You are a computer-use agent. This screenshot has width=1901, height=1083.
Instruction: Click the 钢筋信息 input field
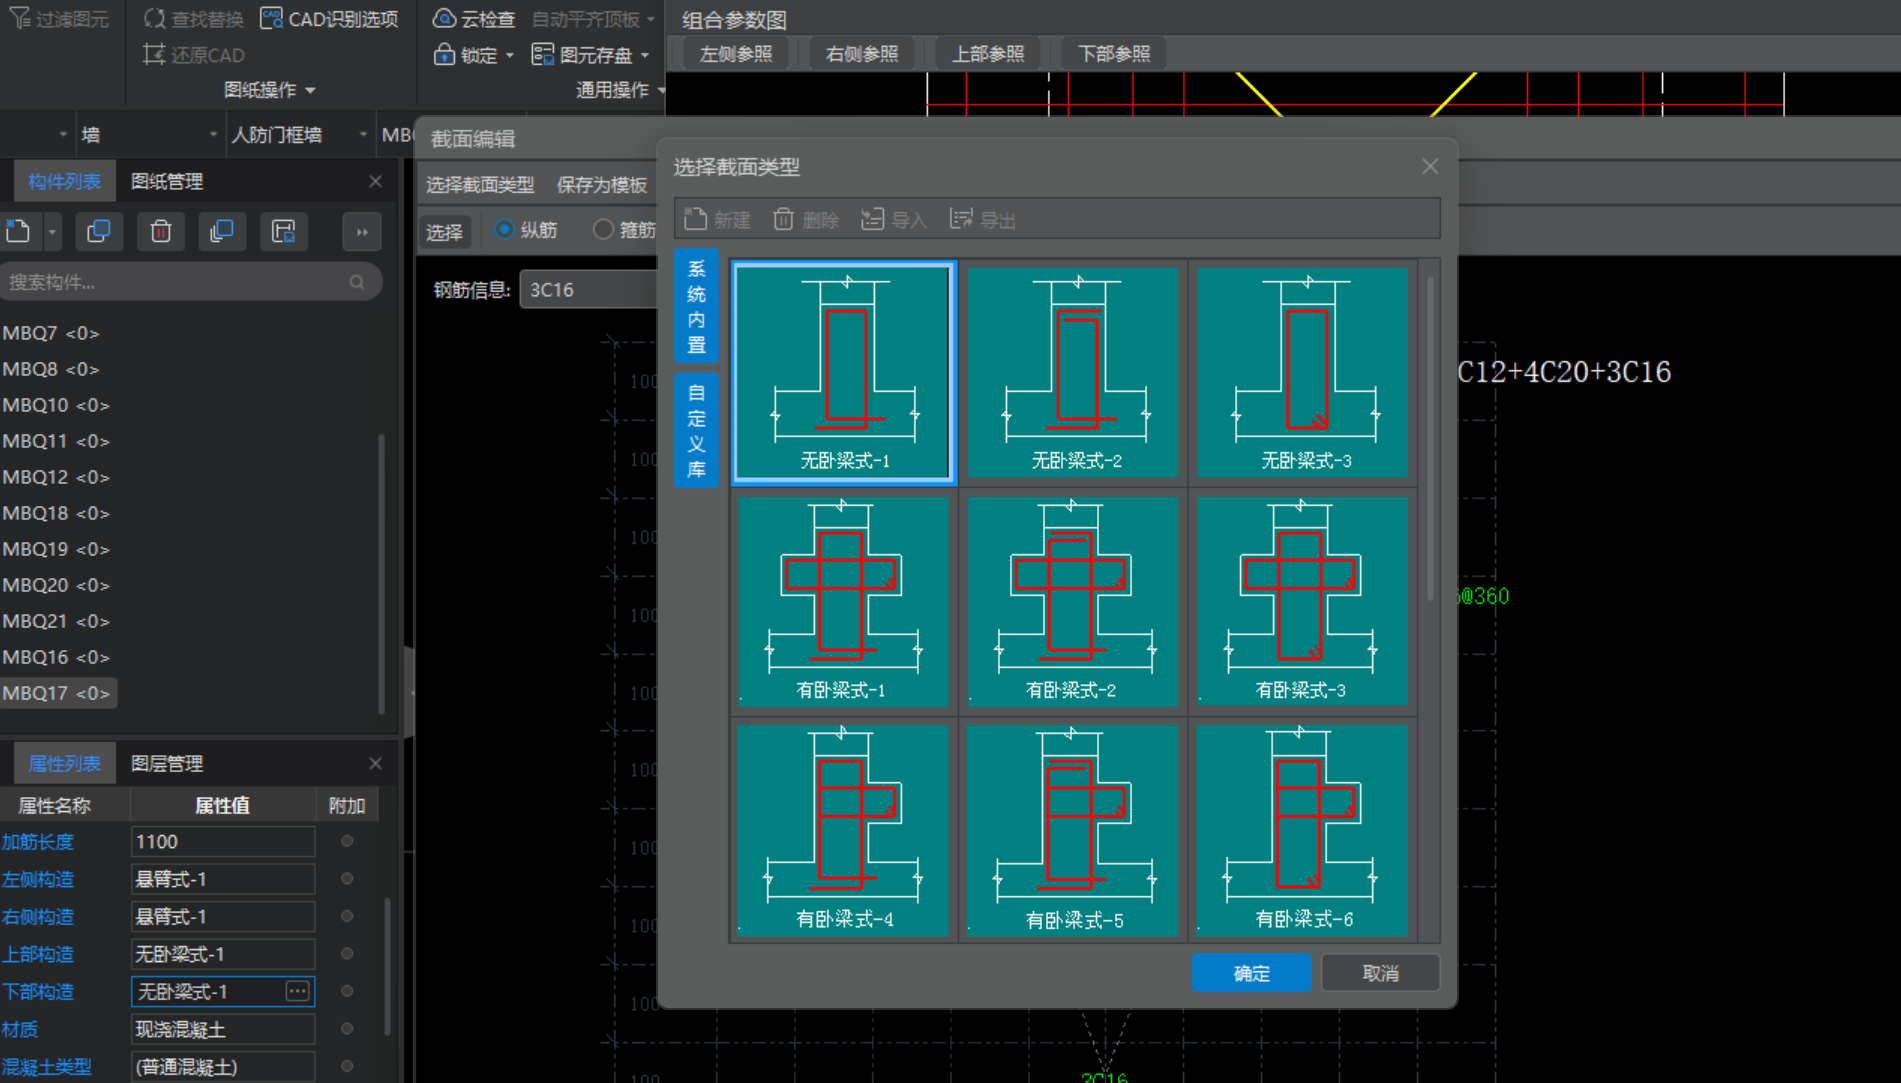point(588,289)
